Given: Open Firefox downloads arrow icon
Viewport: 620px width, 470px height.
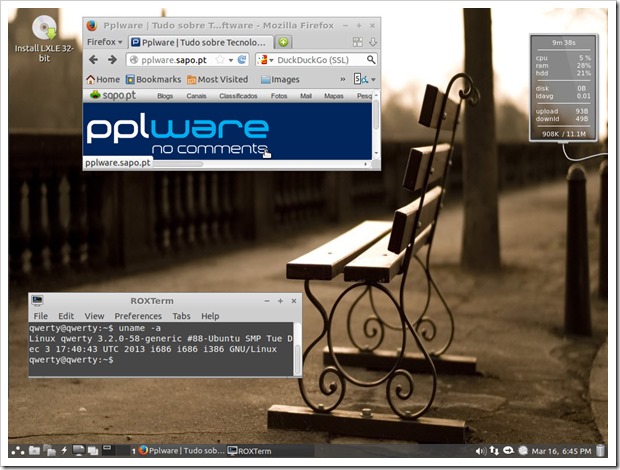Looking at the screenshot, I should click(372, 42).
